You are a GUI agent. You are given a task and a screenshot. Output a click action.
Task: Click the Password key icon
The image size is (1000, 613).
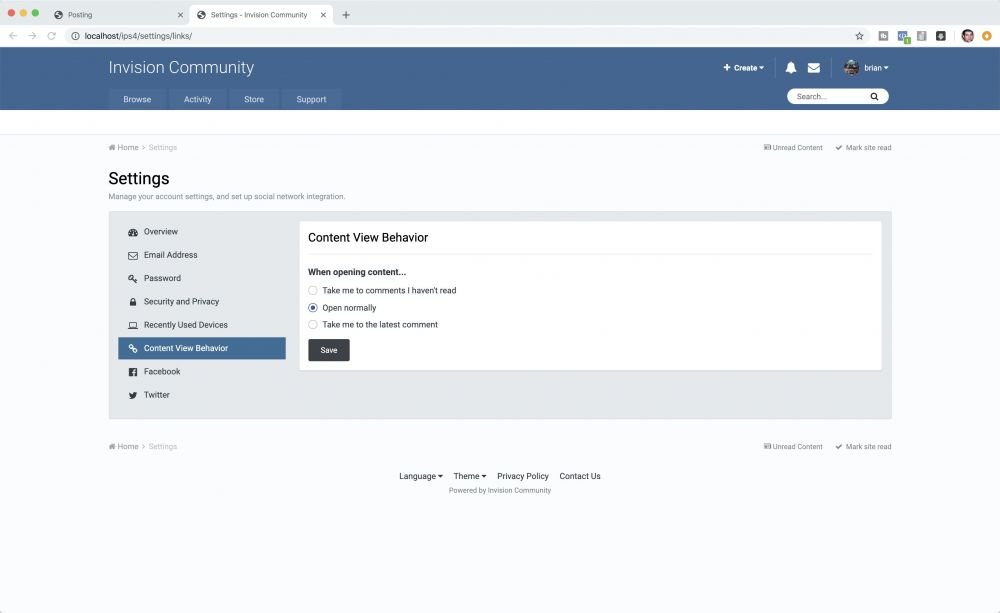[133, 279]
